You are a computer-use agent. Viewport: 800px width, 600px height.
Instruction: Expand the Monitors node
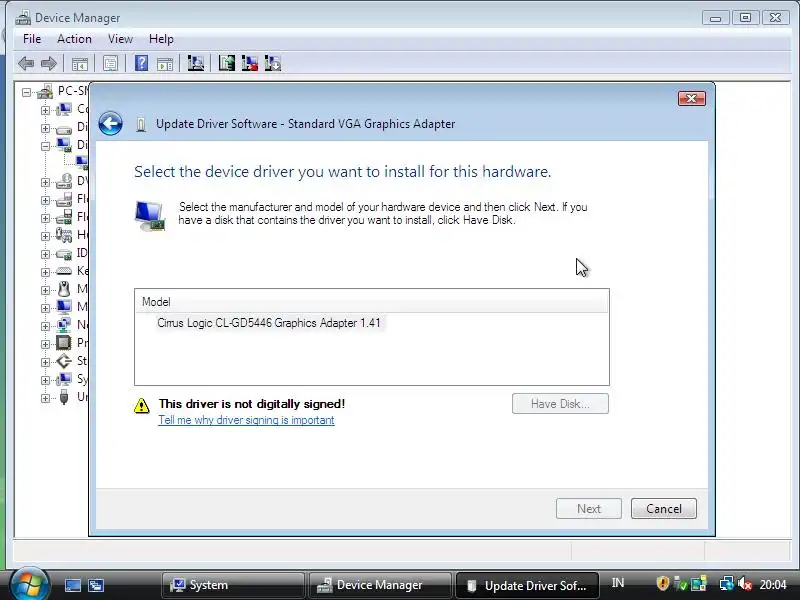[x=45, y=308]
